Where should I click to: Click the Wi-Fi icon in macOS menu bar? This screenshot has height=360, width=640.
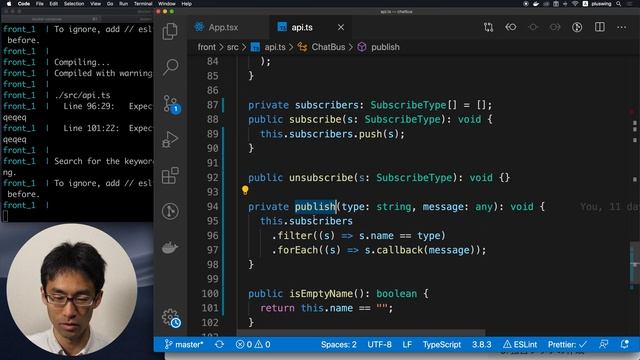coord(575,4)
